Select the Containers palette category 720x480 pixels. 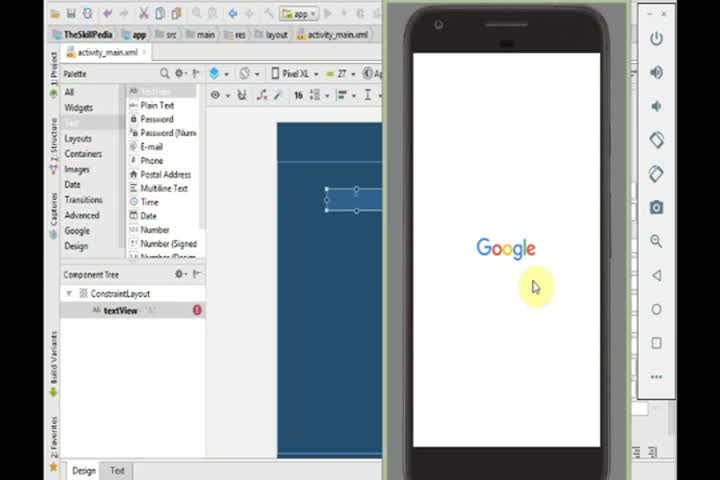coord(83,154)
